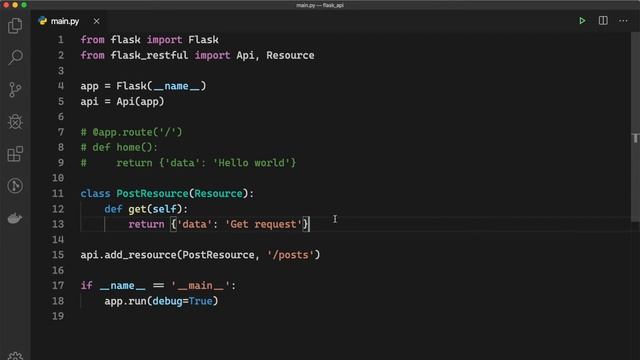Click the 'PostResource' class name

(x=152, y=193)
